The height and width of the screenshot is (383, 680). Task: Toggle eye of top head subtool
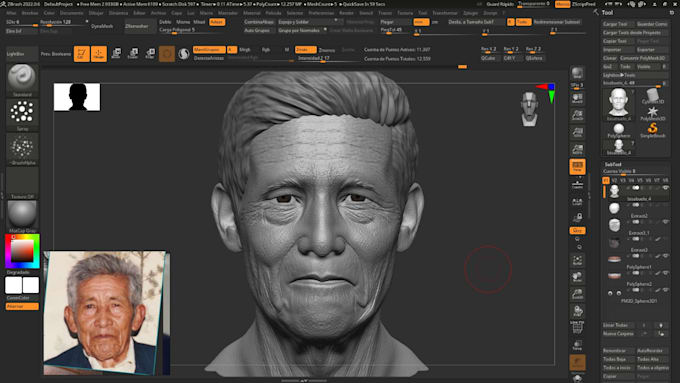(665, 188)
